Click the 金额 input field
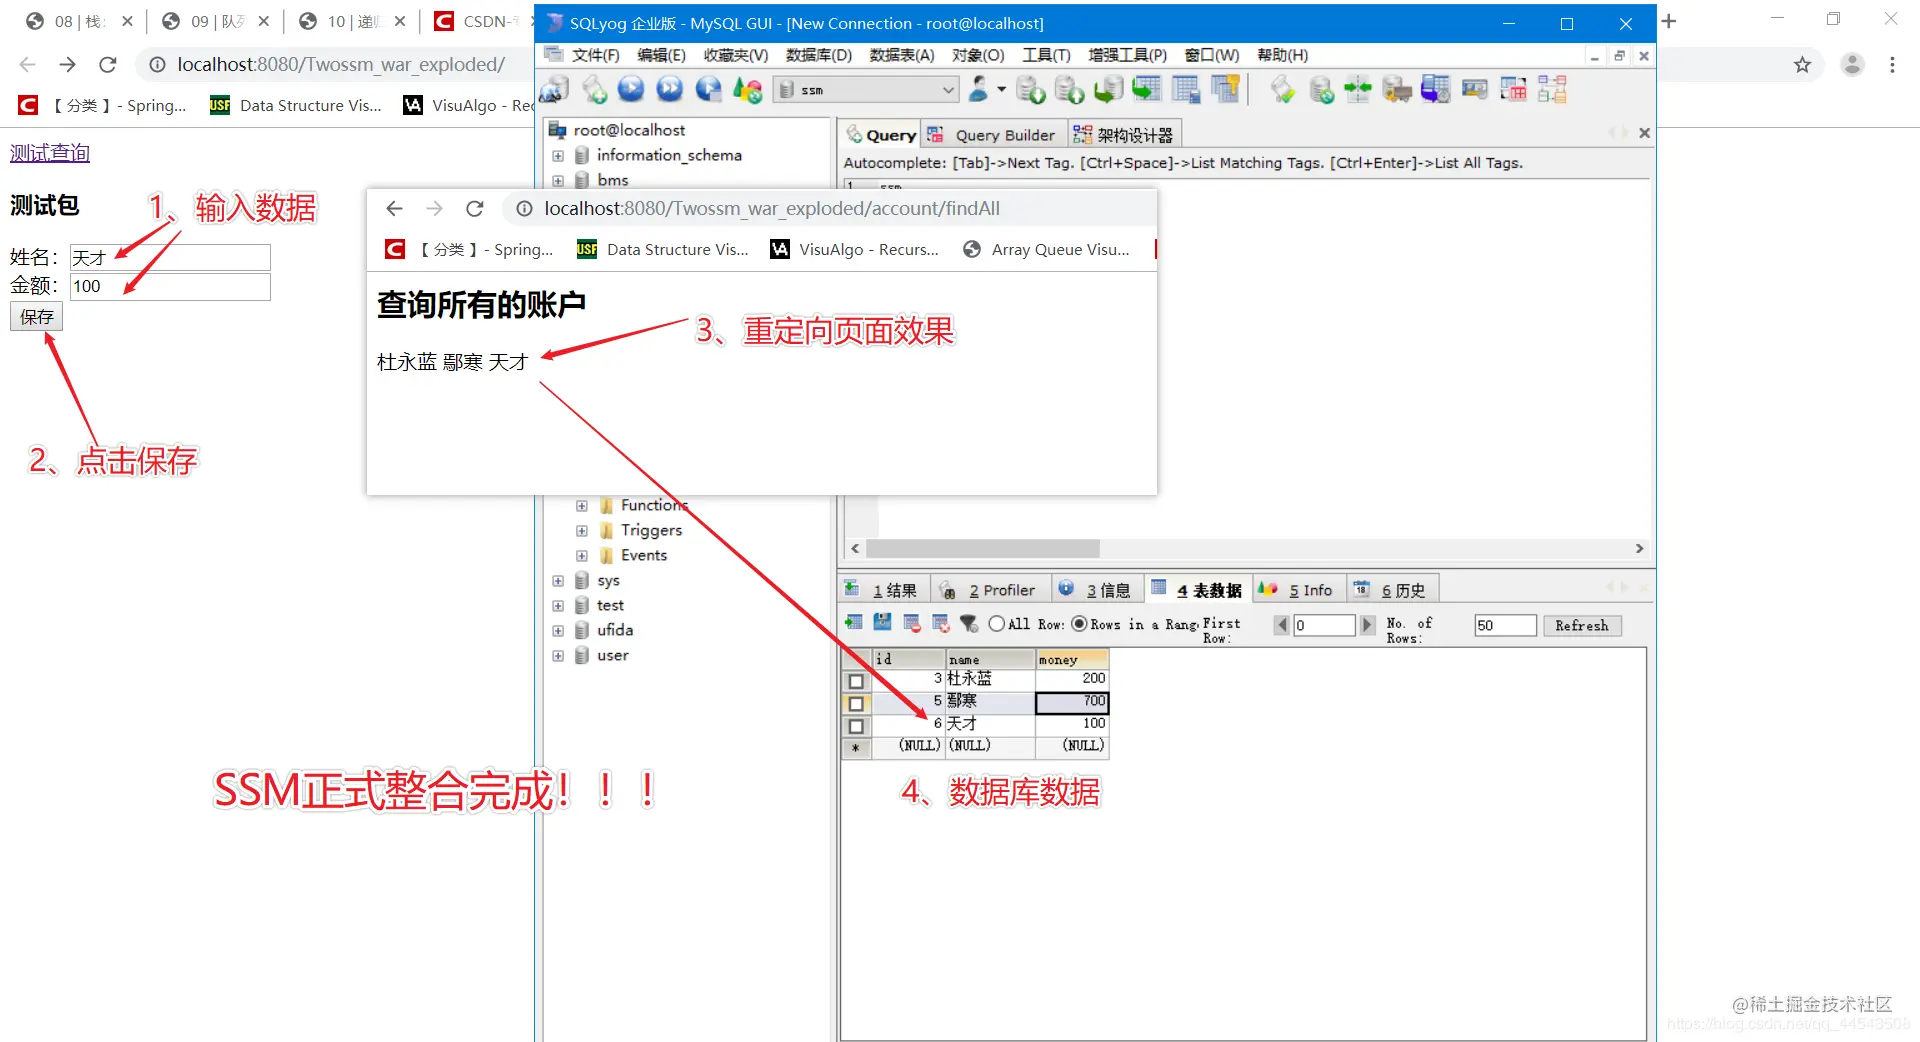Viewport: 1920px width, 1042px height. click(x=170, y=287)
